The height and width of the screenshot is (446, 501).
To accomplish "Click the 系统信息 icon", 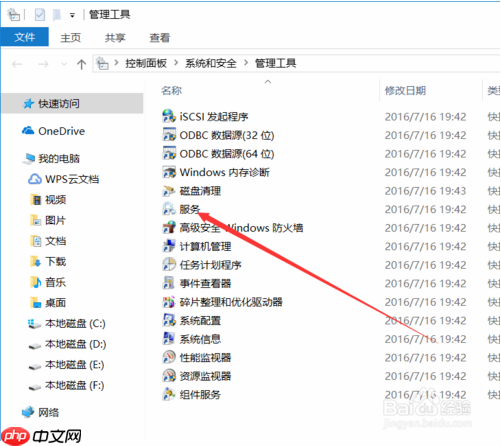I will (x=169, y=339).
